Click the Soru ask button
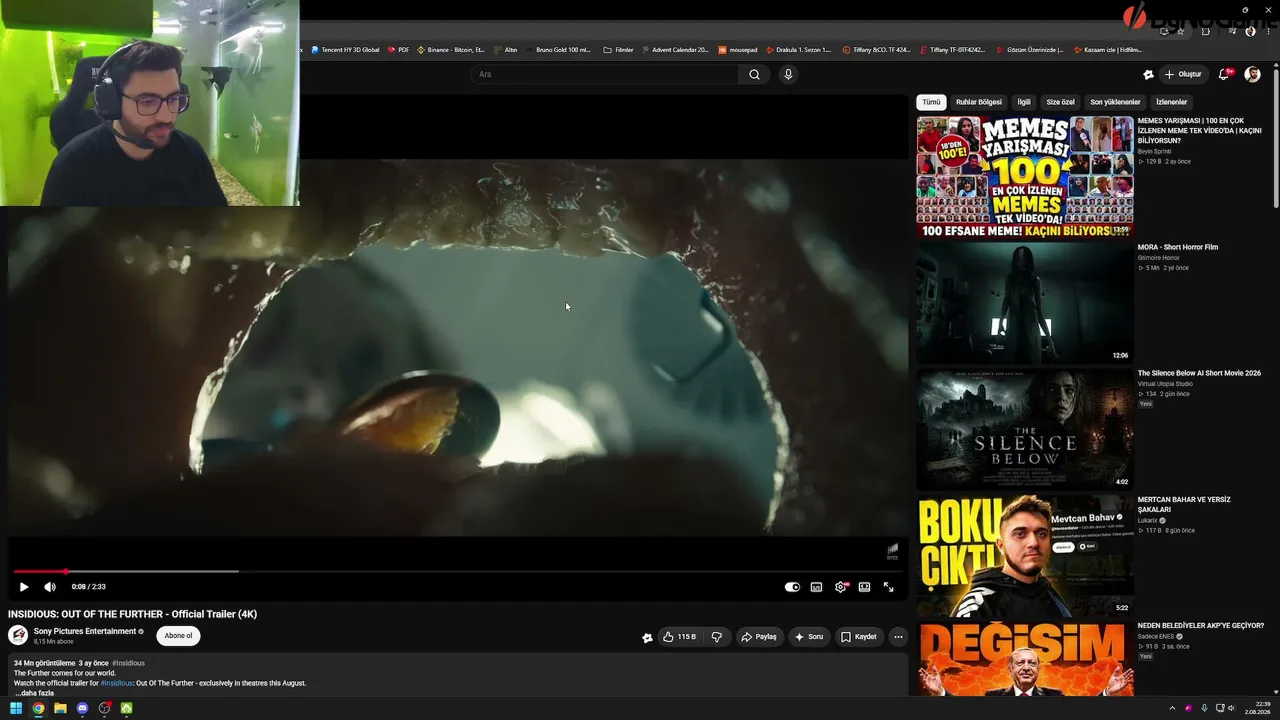The image size is (1280, 720). 809,637
